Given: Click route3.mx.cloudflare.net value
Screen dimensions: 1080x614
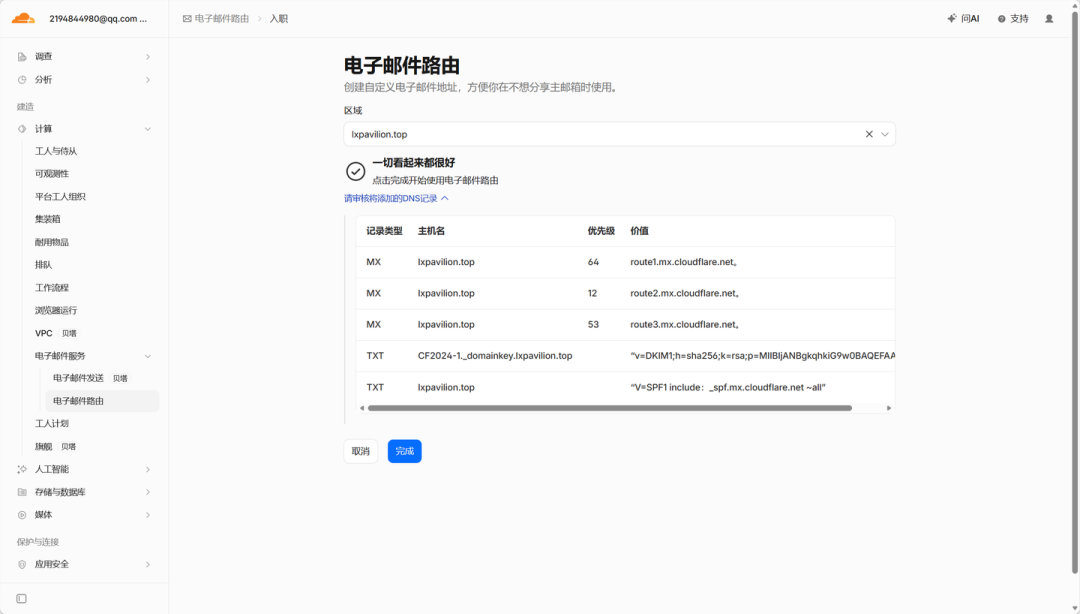Looking at the screenshot, I should click(x=685, y=325).
